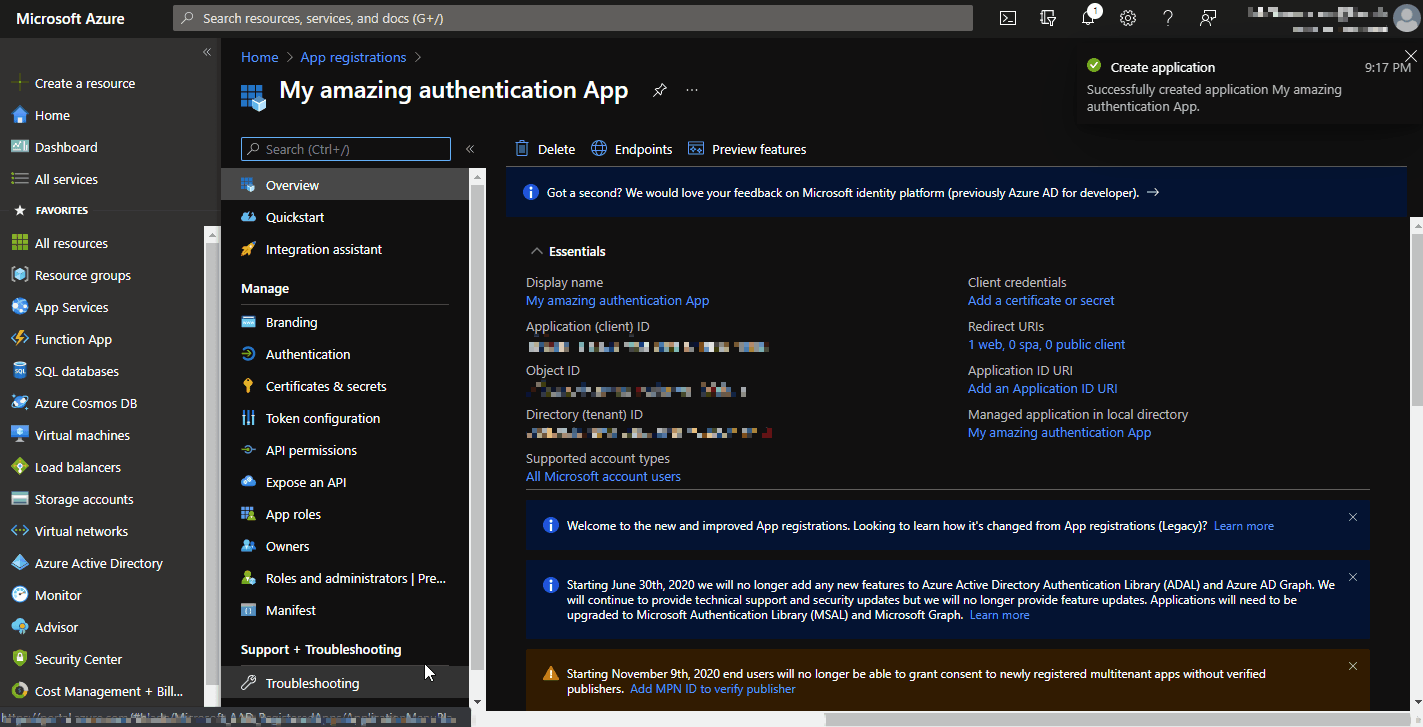Pin My amazing authentication App to dashboard
The image size is (1423, 727).
tap(659, 90)
